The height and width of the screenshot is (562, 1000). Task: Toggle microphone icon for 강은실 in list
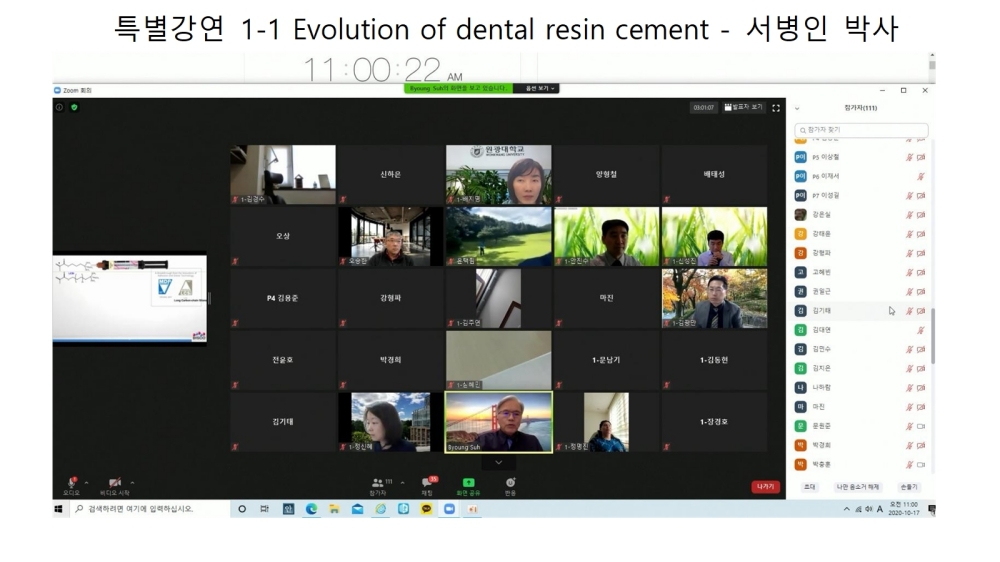pyautogui.click(x=909, y=215)
